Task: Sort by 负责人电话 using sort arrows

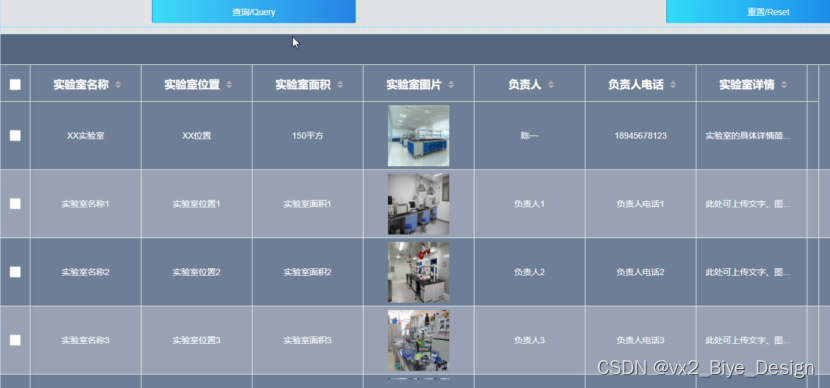Action: point(673,85)
